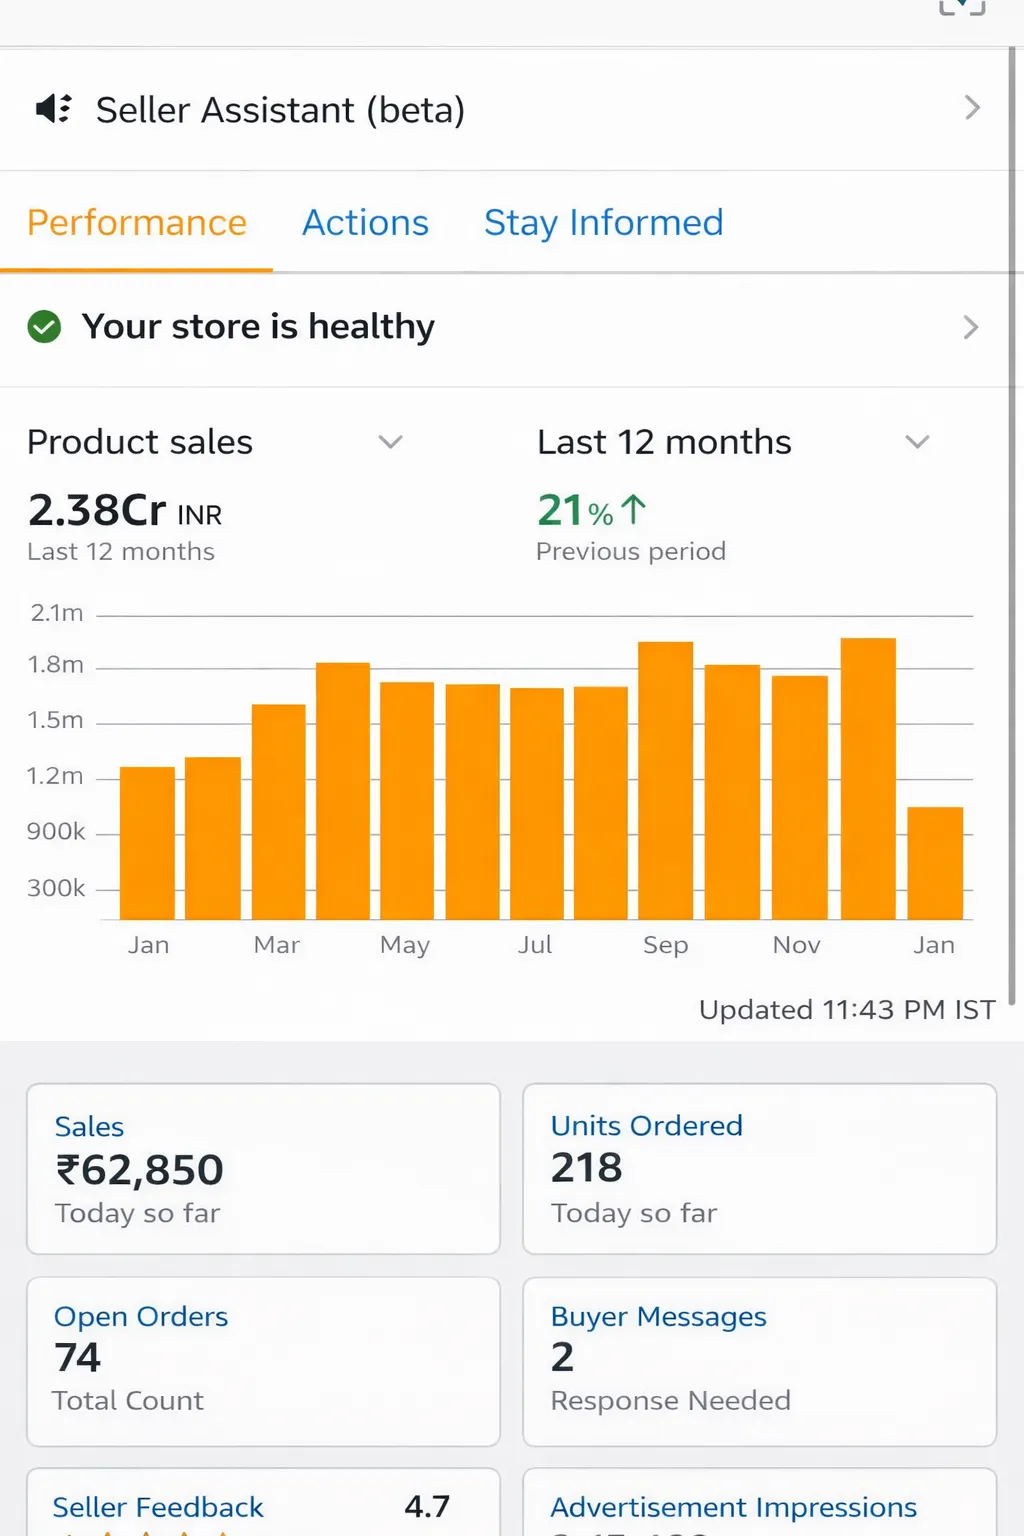Tap the Seller Assistant megaphone icon
The image size is (1024, 1536).
tap(53, 108)
